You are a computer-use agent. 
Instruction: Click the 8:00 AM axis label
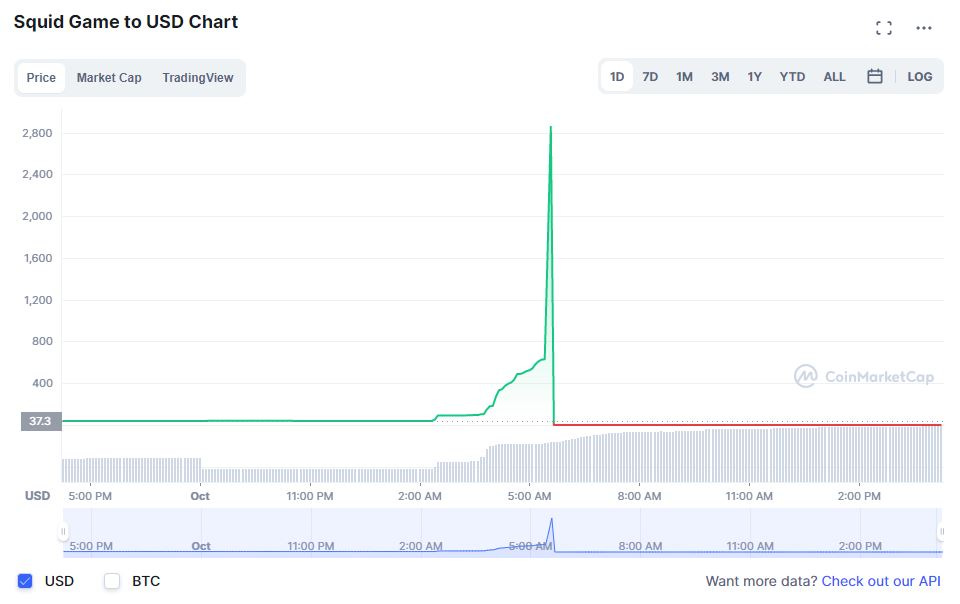pyautogui.click(x=639, y=496)
